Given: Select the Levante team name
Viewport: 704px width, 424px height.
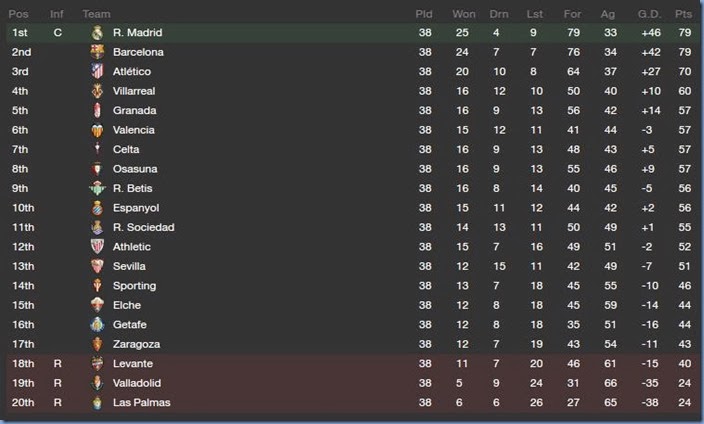Looking at the screenshot, I should pyautogui.click(x=133, y=364).
